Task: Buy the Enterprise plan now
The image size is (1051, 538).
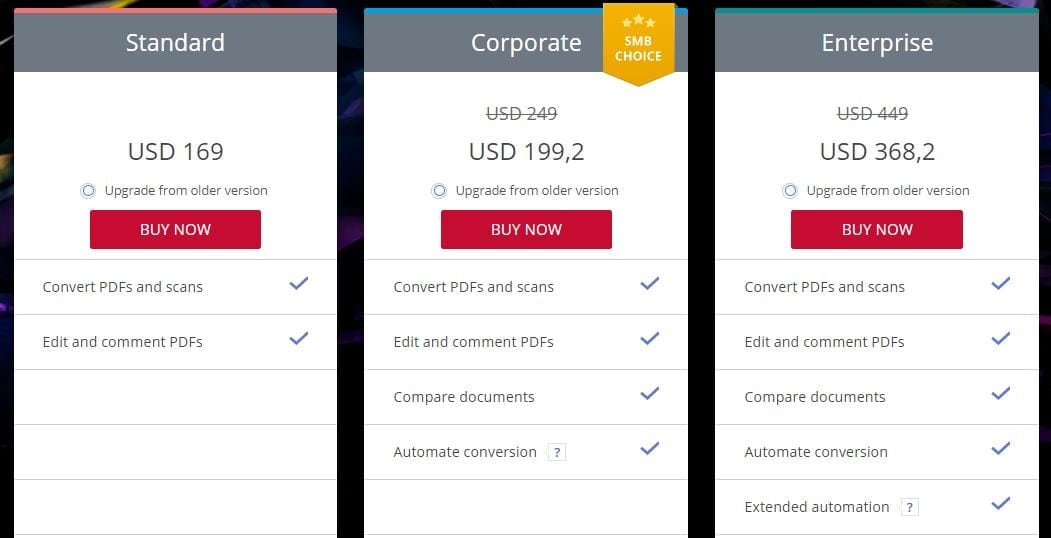Action: 877,230
